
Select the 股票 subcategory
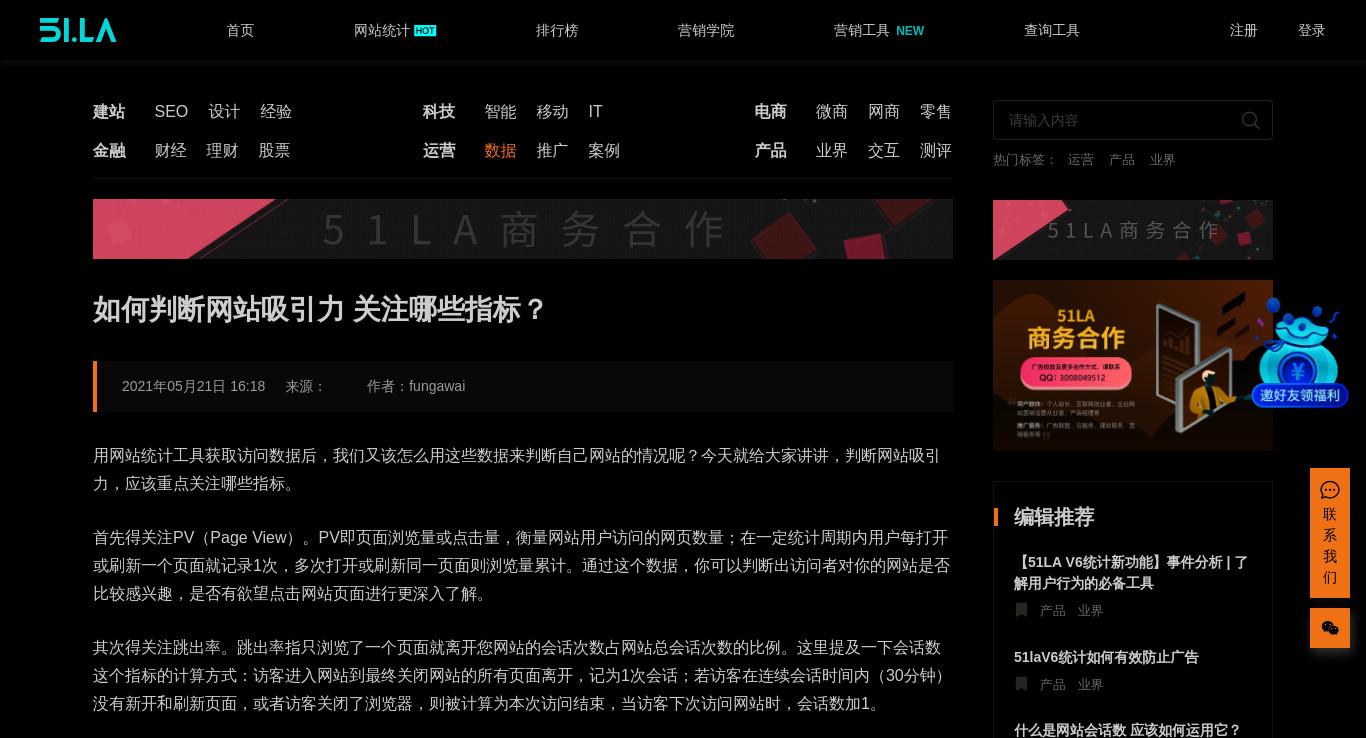[274, 151]
